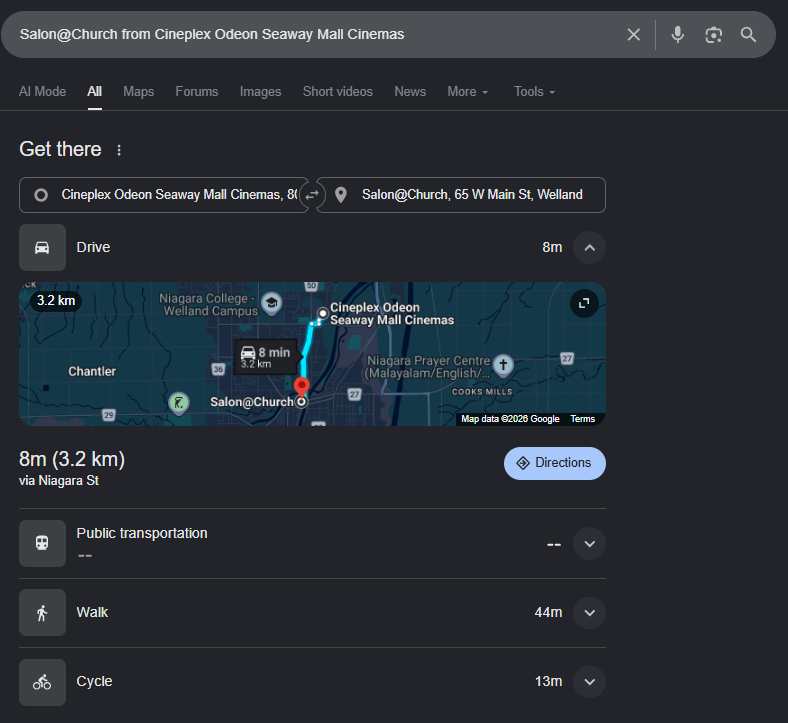Edit the Salon@Church destination field
788x723 pixels.
coord(461,195)
